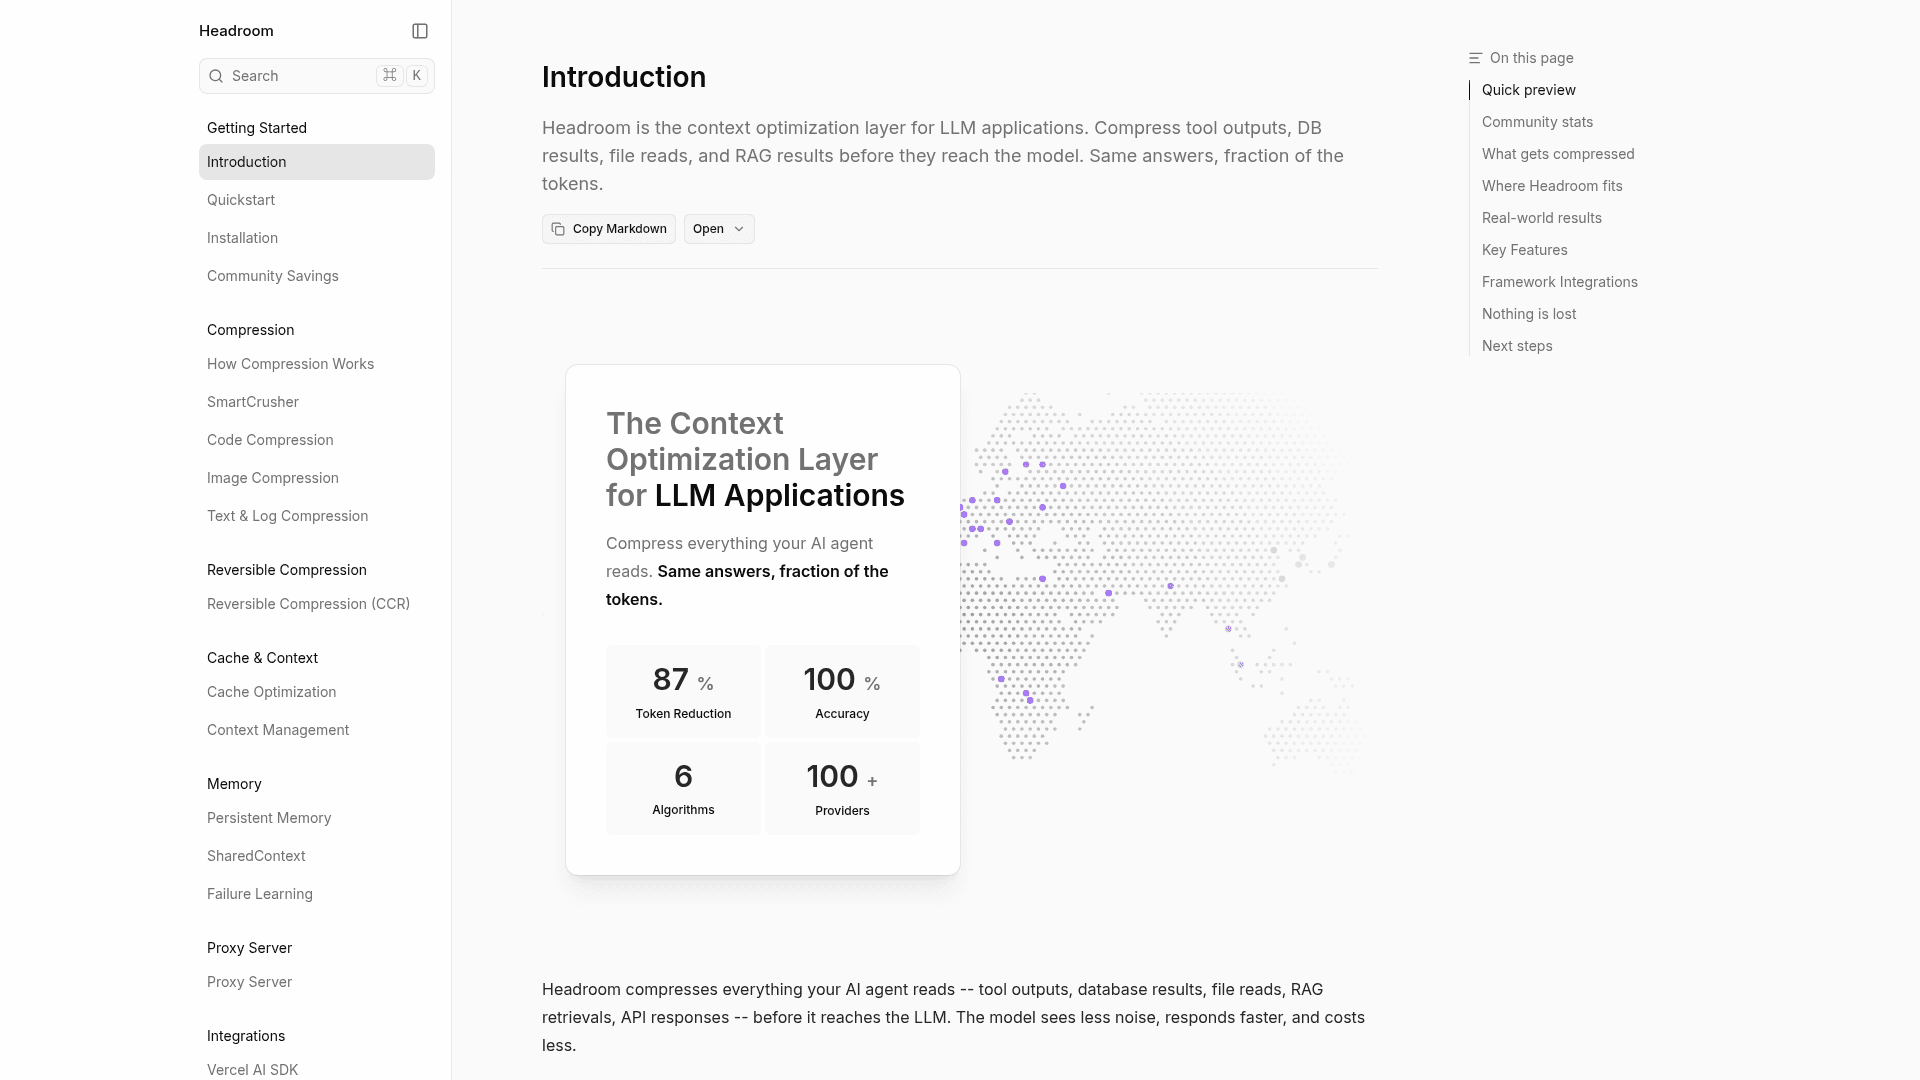Click the On this page list icon
Image resolution: width=1920 pixels, height=1080 pixels.
(x=1475, y=58)
